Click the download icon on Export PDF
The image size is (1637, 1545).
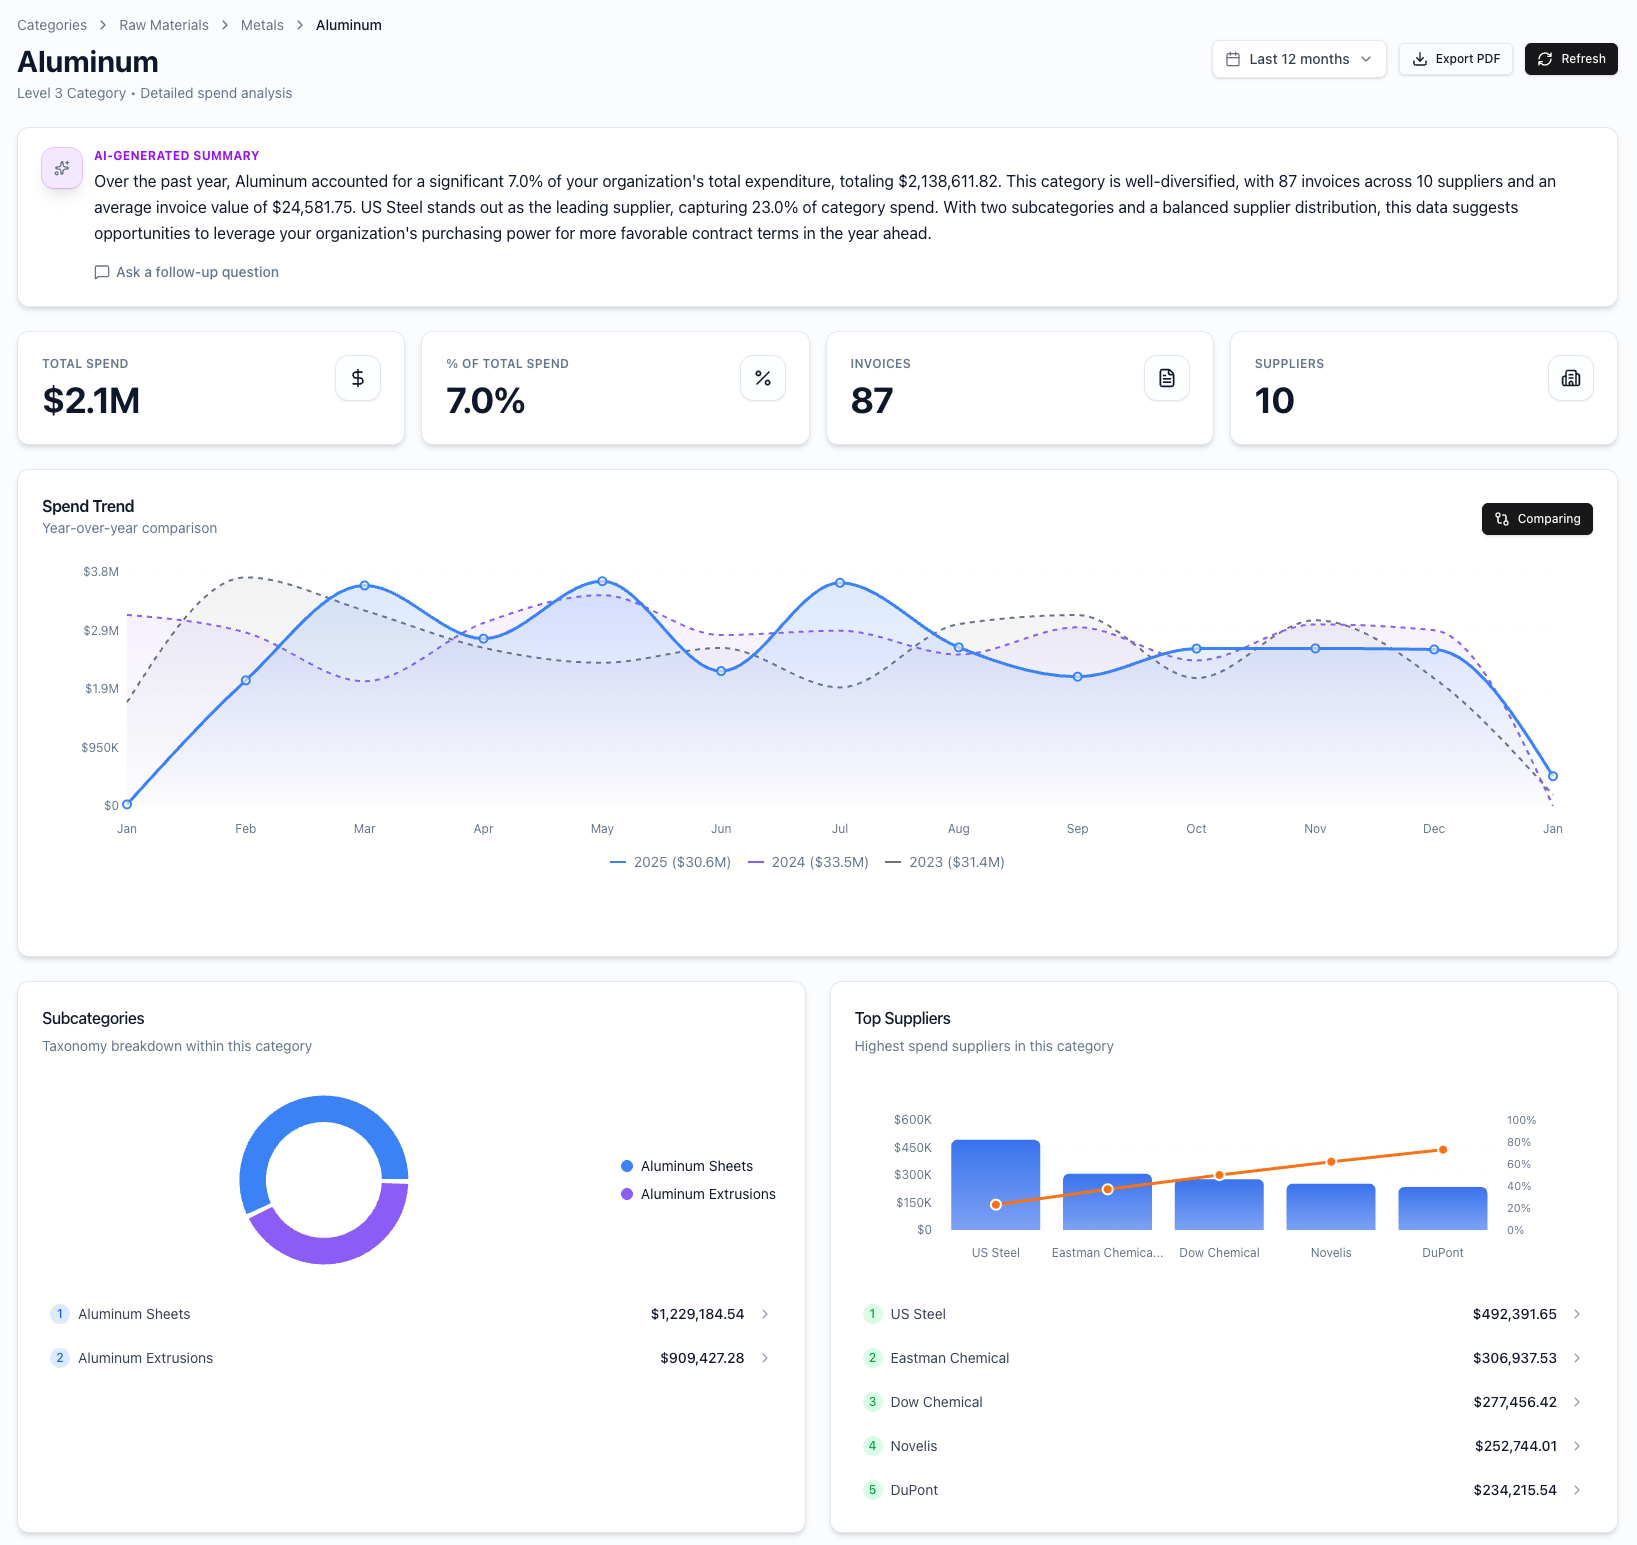[1419, 59]
